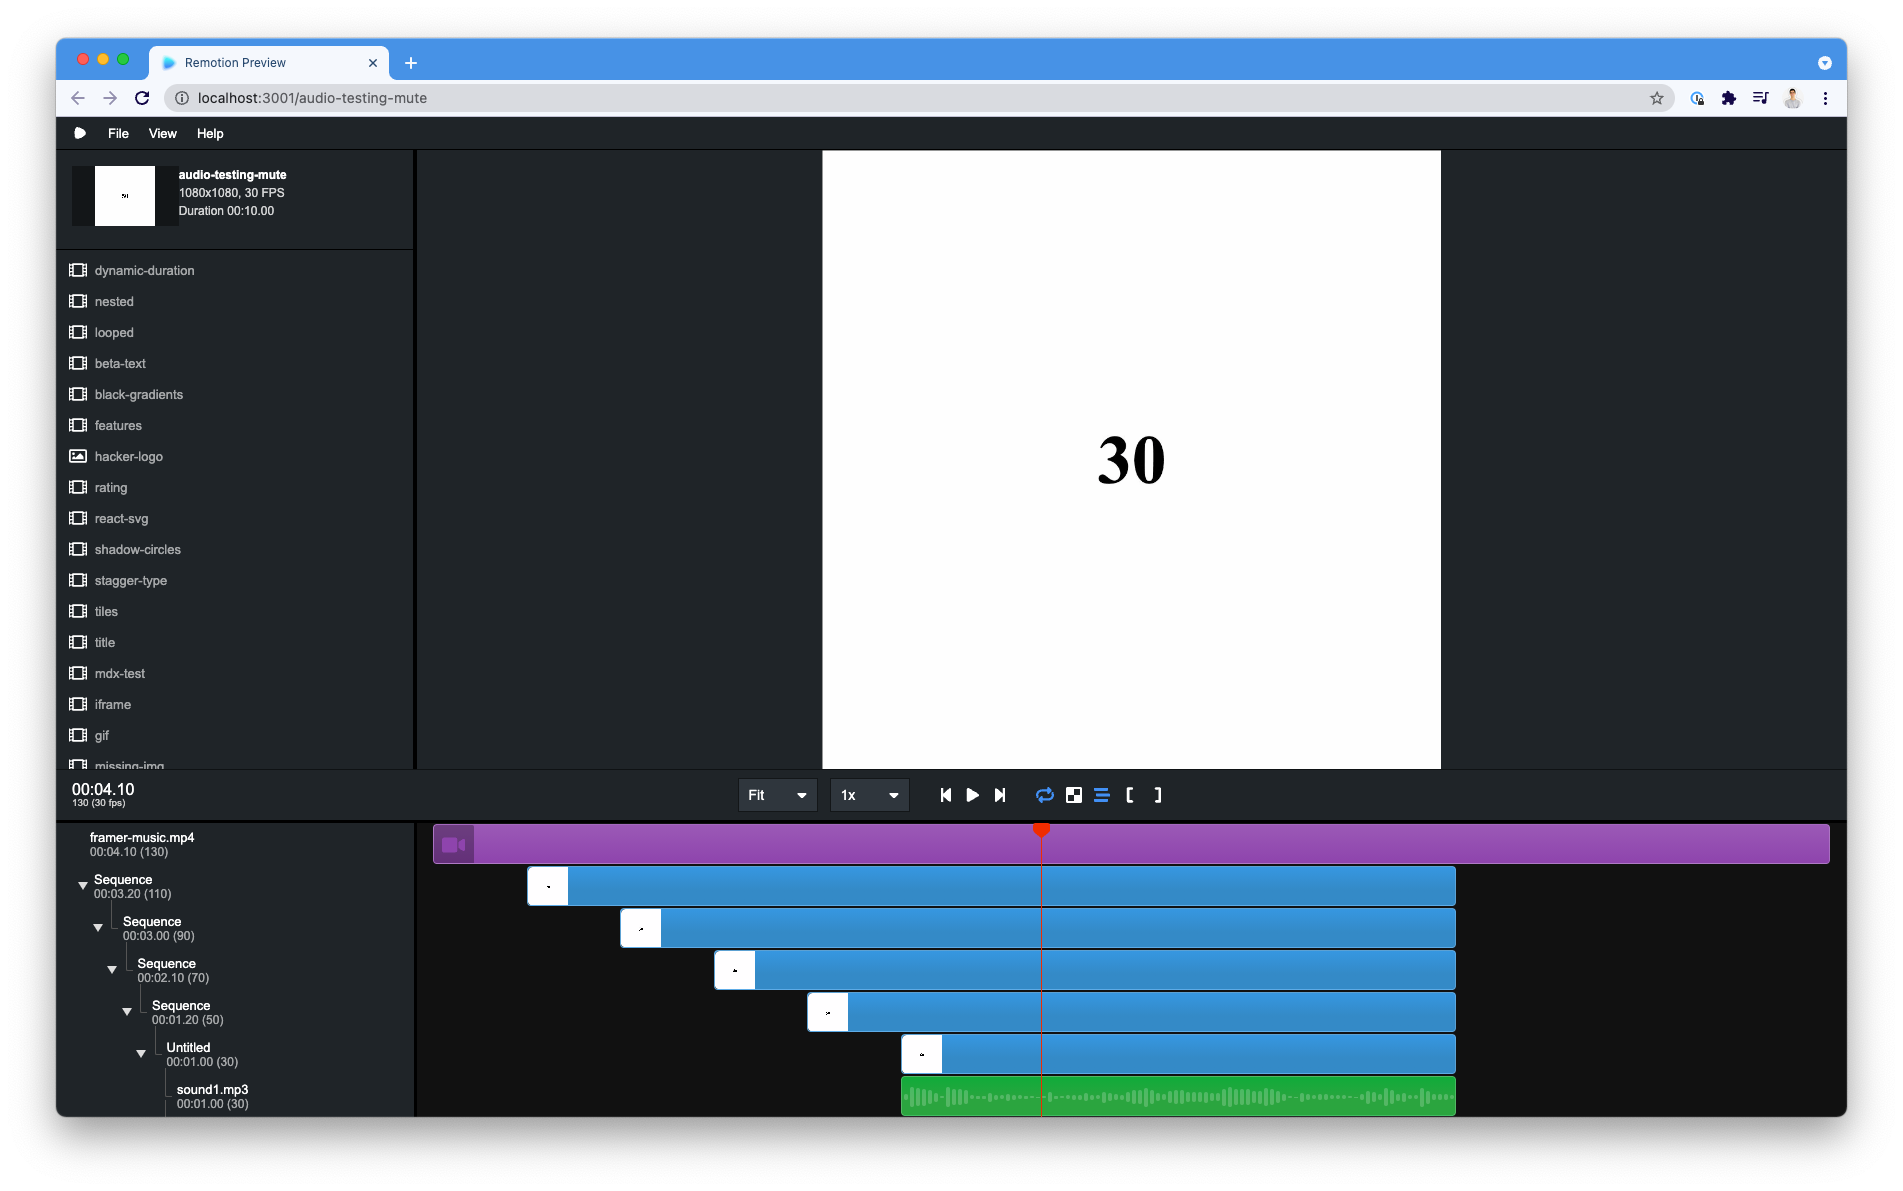The width and height of the screenshot is (1903, 1191).
Task: Open the Fit zoom dropdown
Action: click(x=776, y=795)
